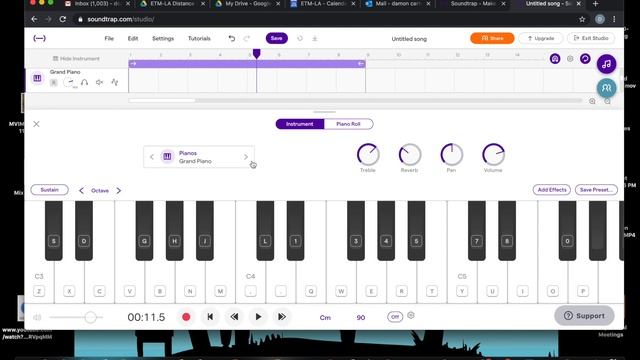Screen dimensions: 640x360
Task: Click Save Preset button
Action: click(x=596, y=190)
